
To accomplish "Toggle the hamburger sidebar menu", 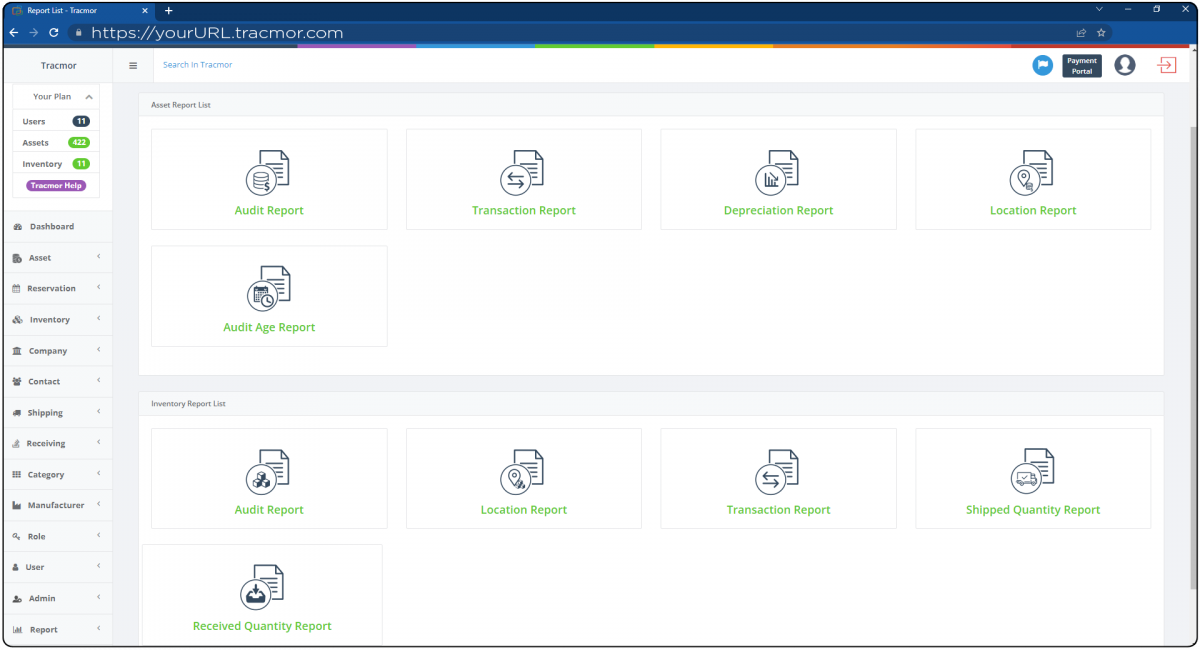I will tap(133, 65).
